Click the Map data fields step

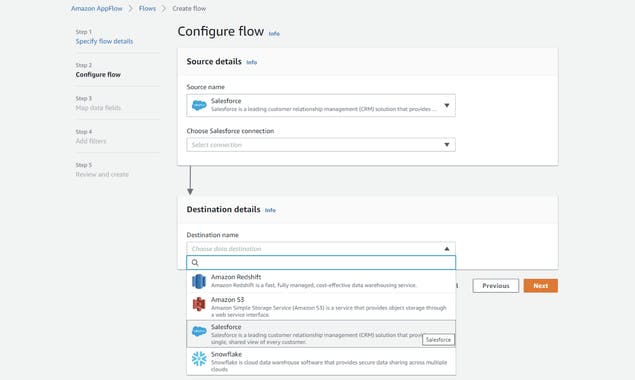pyautogui.click(x=98, y=108)
